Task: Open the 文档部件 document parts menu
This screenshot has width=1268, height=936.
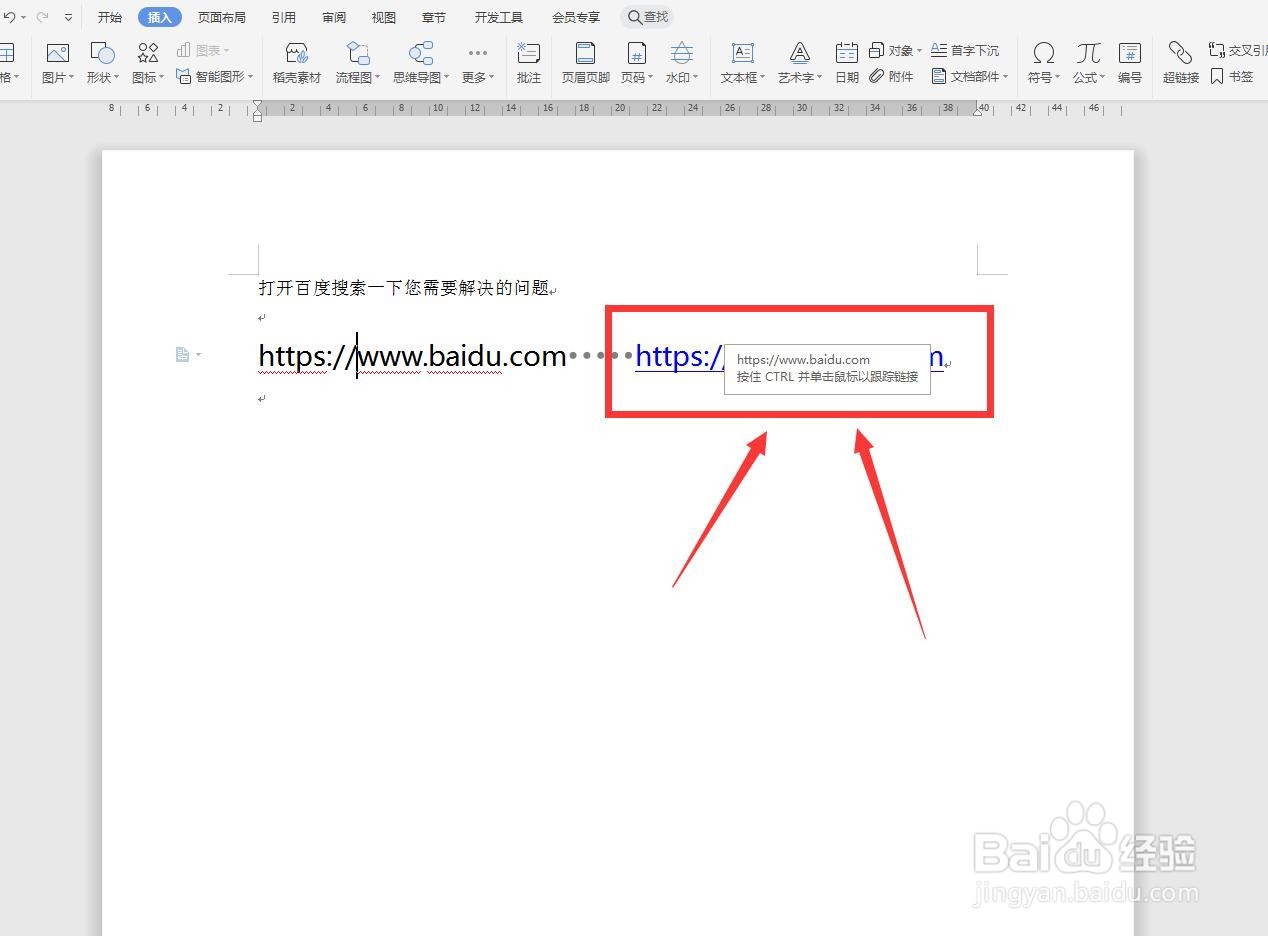Action: (969, 76)
